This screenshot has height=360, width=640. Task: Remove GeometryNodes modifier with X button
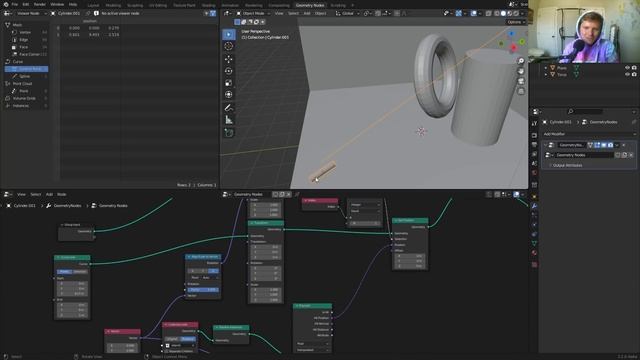tap(624, 145)
